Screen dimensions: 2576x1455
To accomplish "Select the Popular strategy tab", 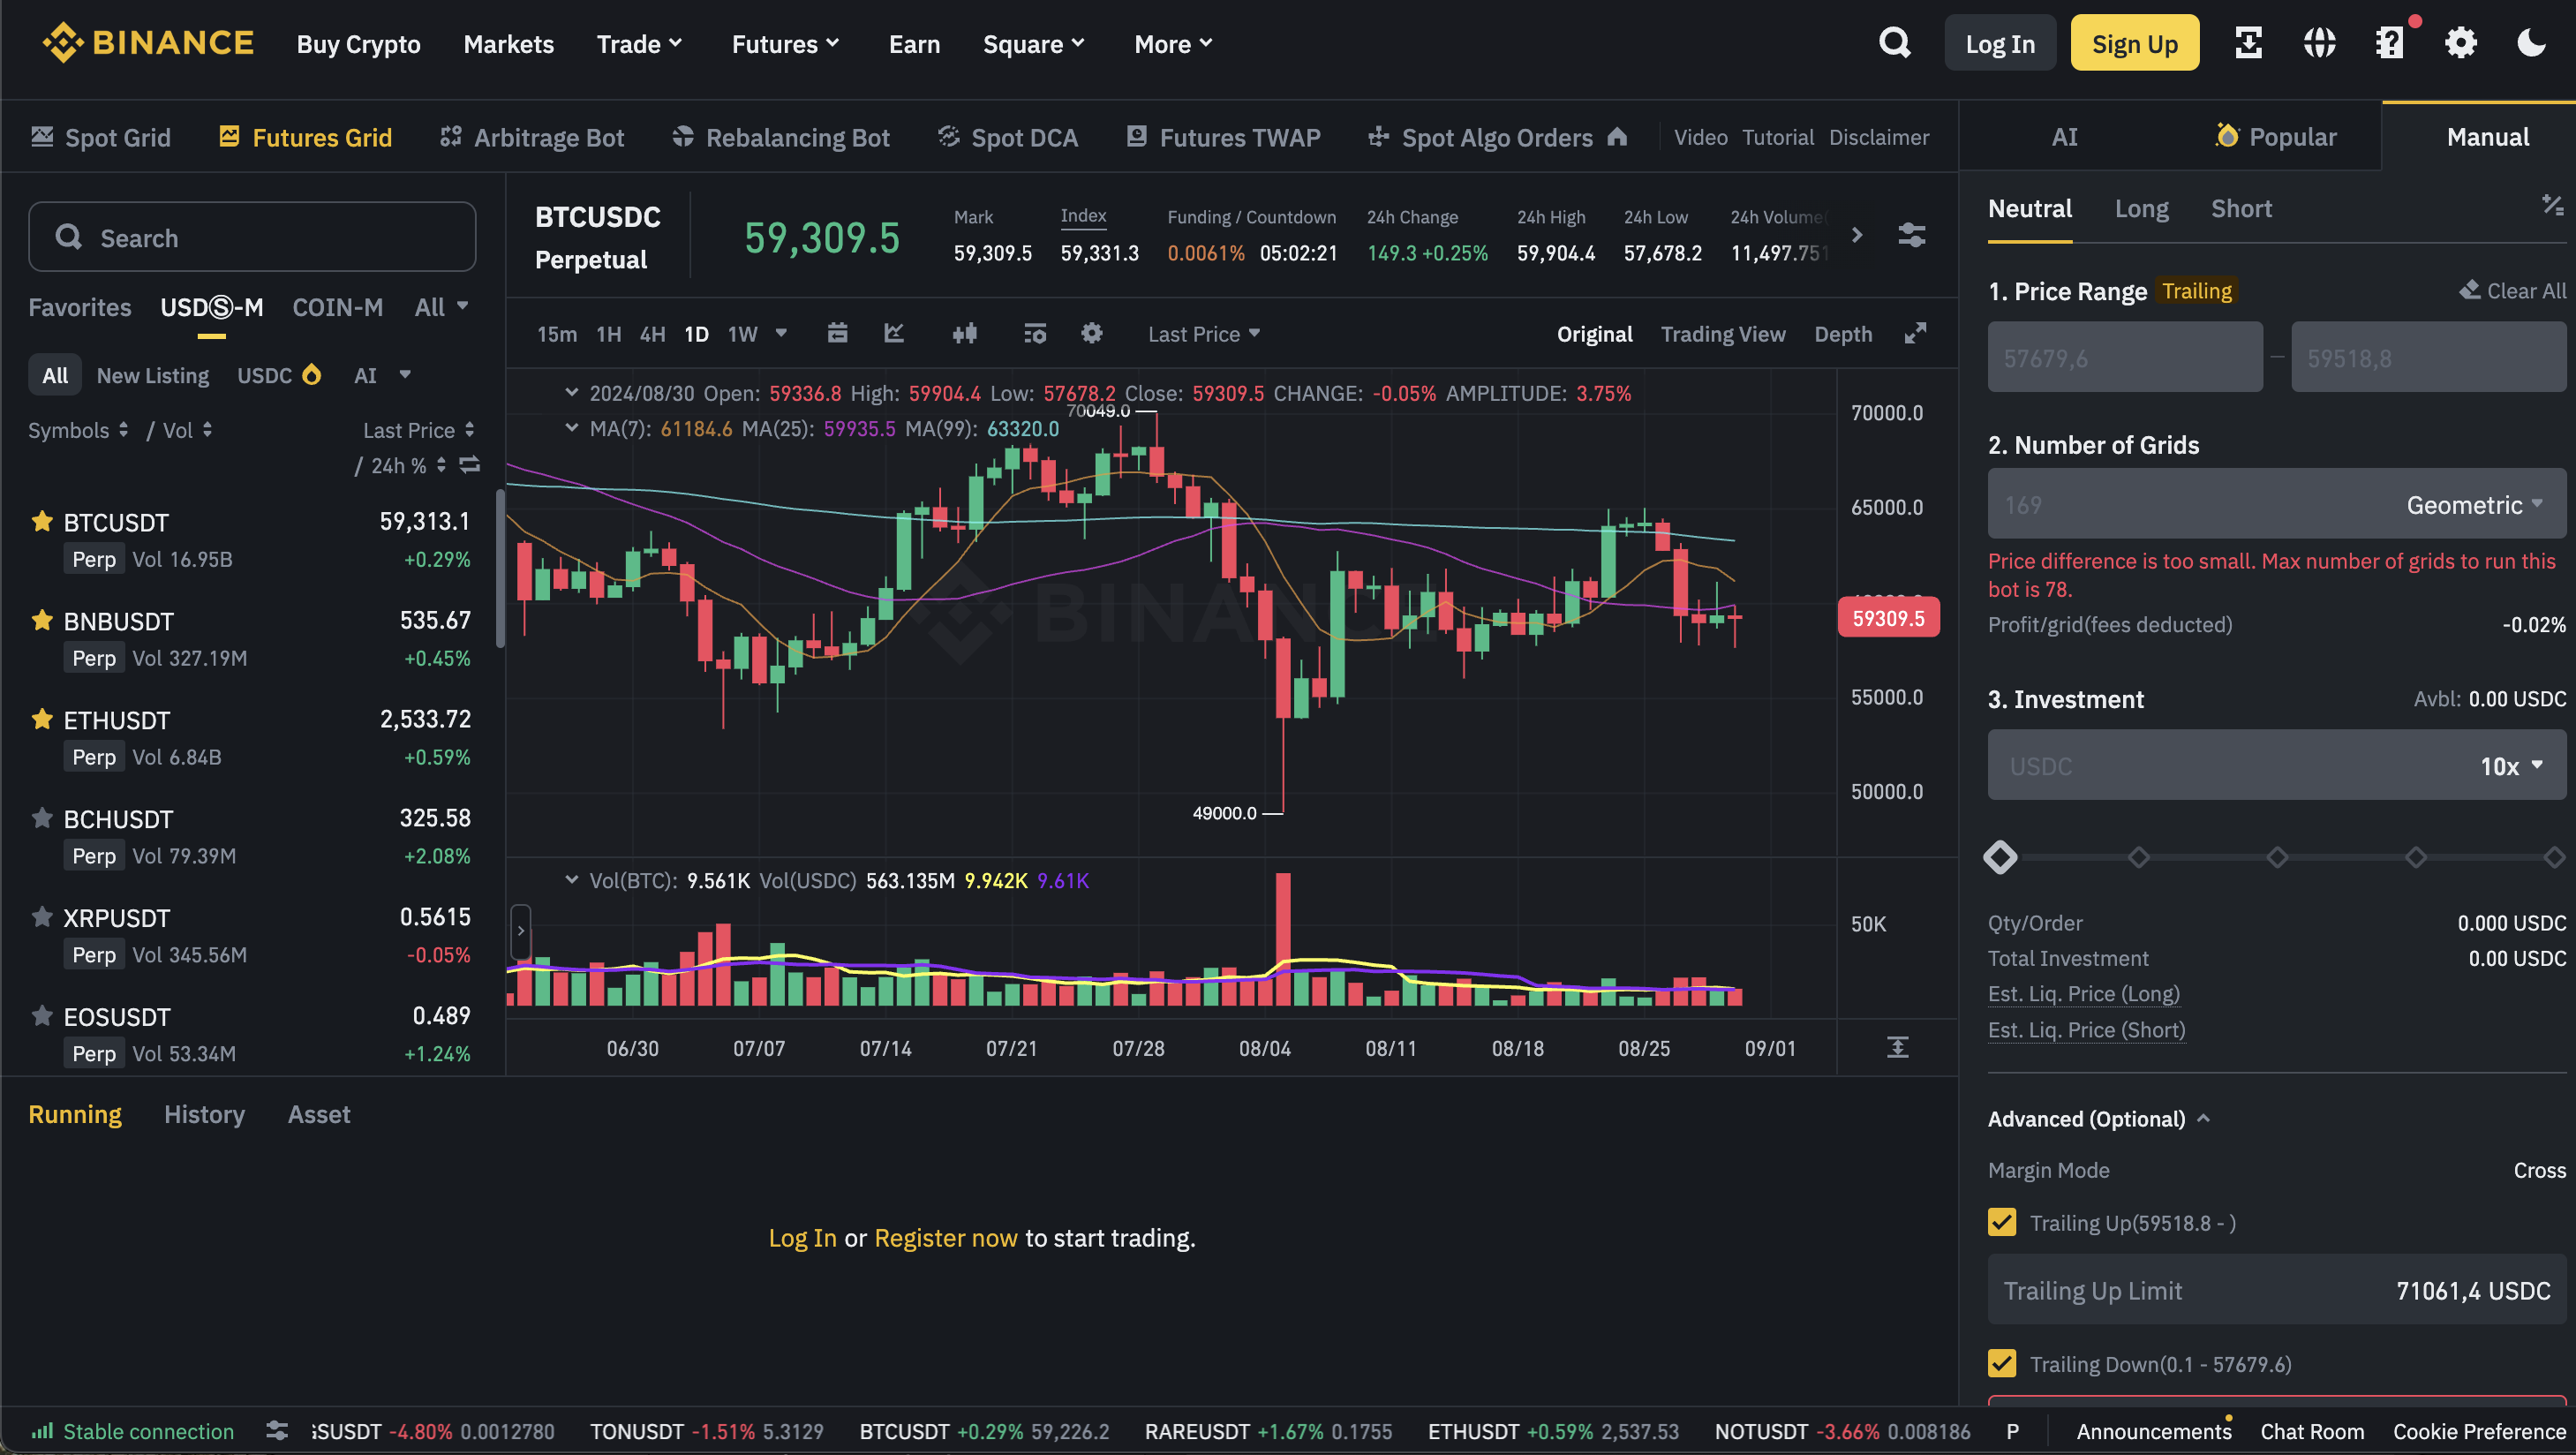I will [x=2276, y=136].
